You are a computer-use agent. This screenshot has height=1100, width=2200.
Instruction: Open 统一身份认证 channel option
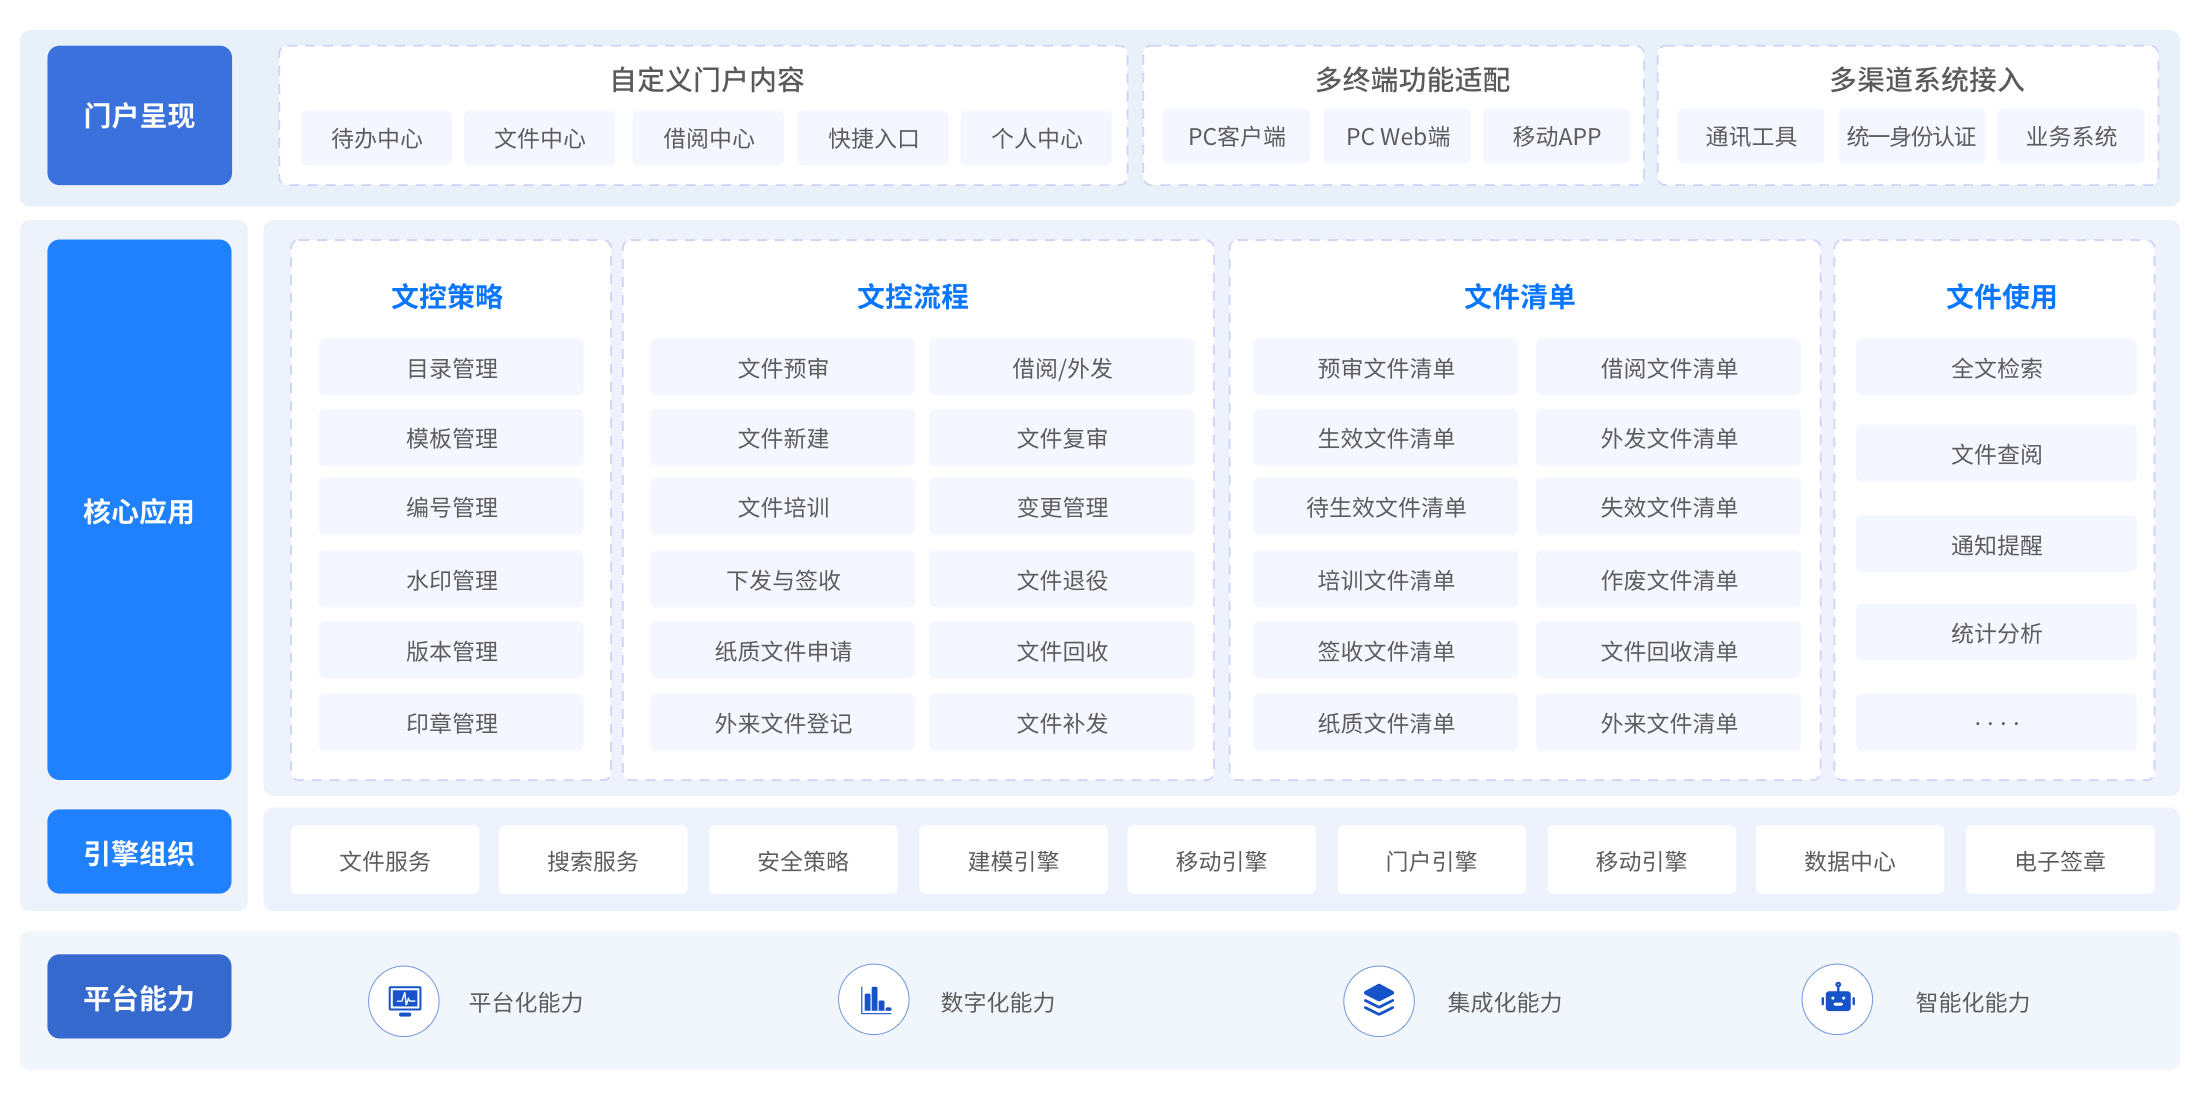pos(1911,137)
